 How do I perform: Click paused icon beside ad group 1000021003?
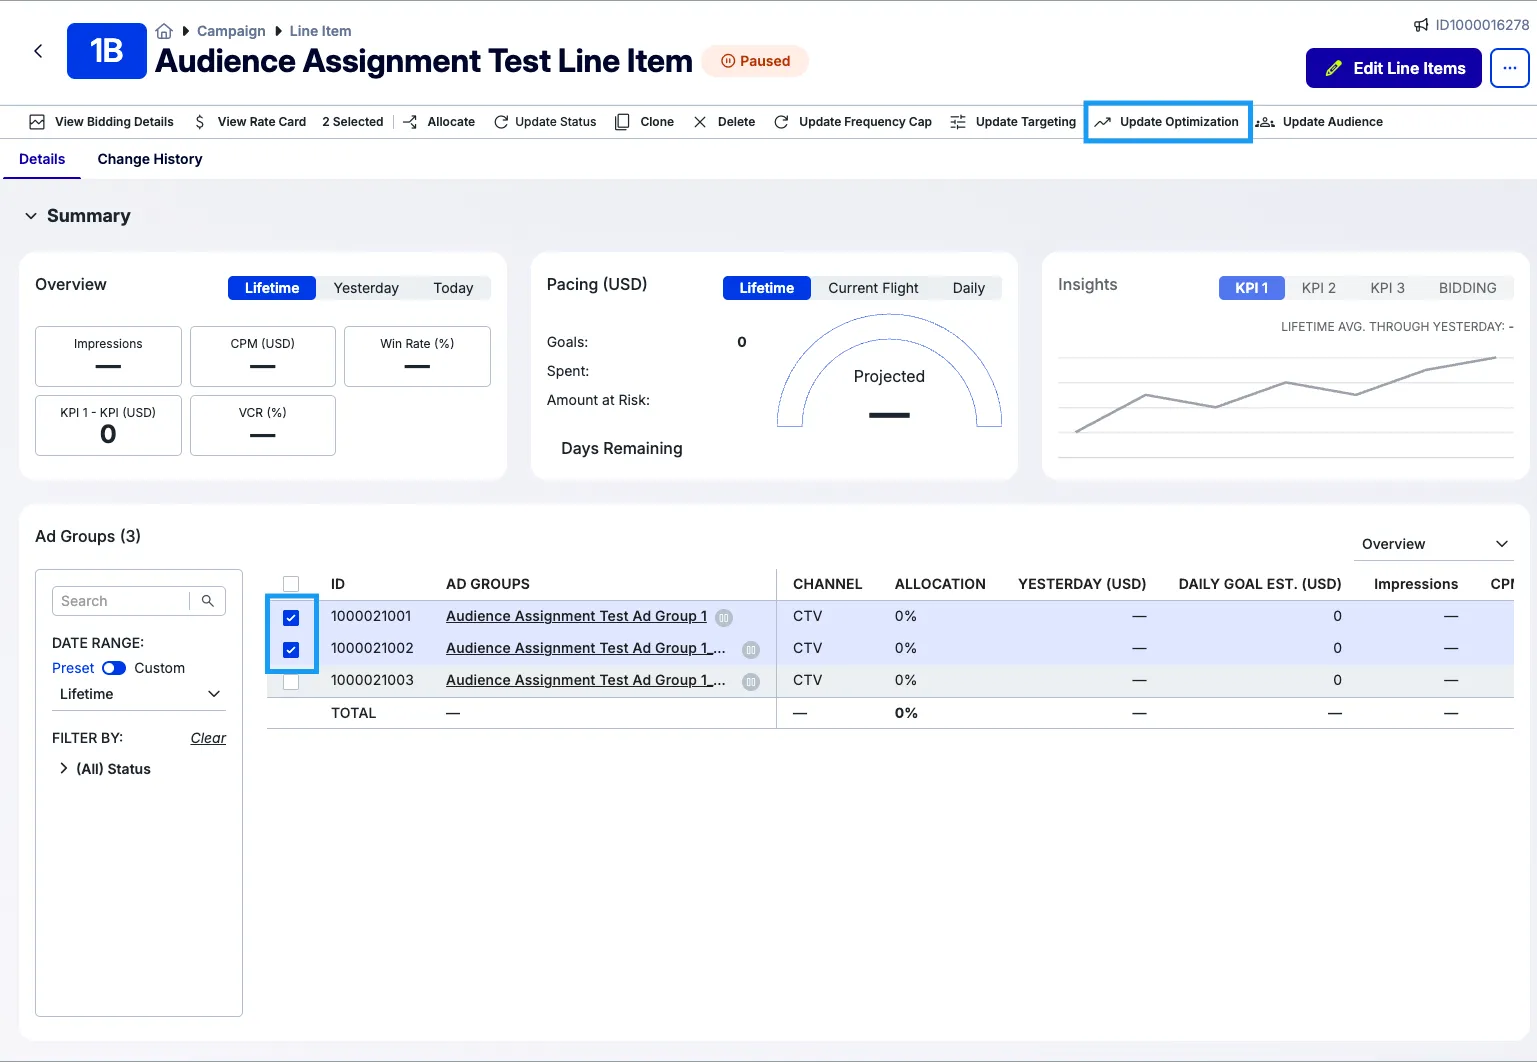pos(751,682)
